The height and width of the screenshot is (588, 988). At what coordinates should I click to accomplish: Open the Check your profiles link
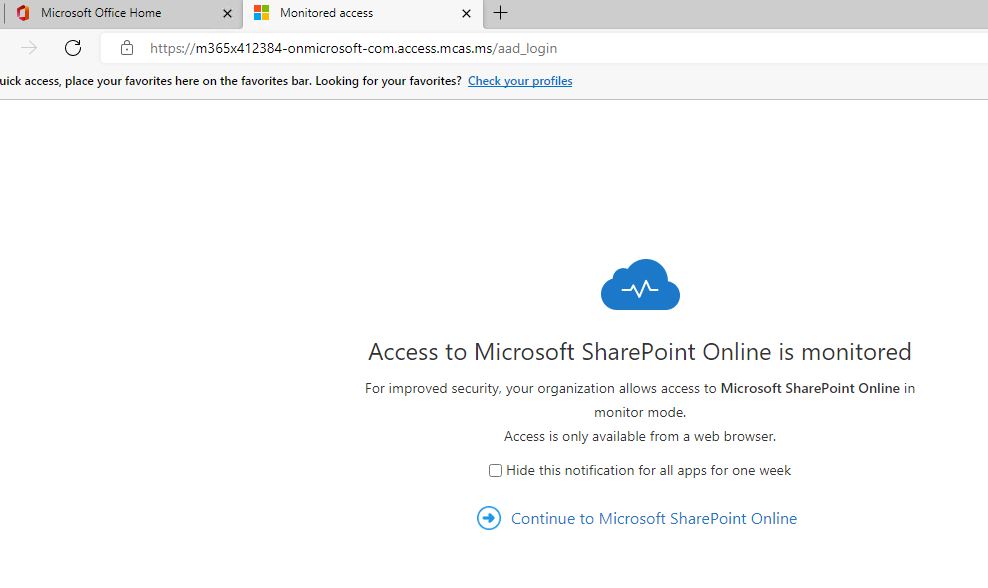click(x=520, y=81)
